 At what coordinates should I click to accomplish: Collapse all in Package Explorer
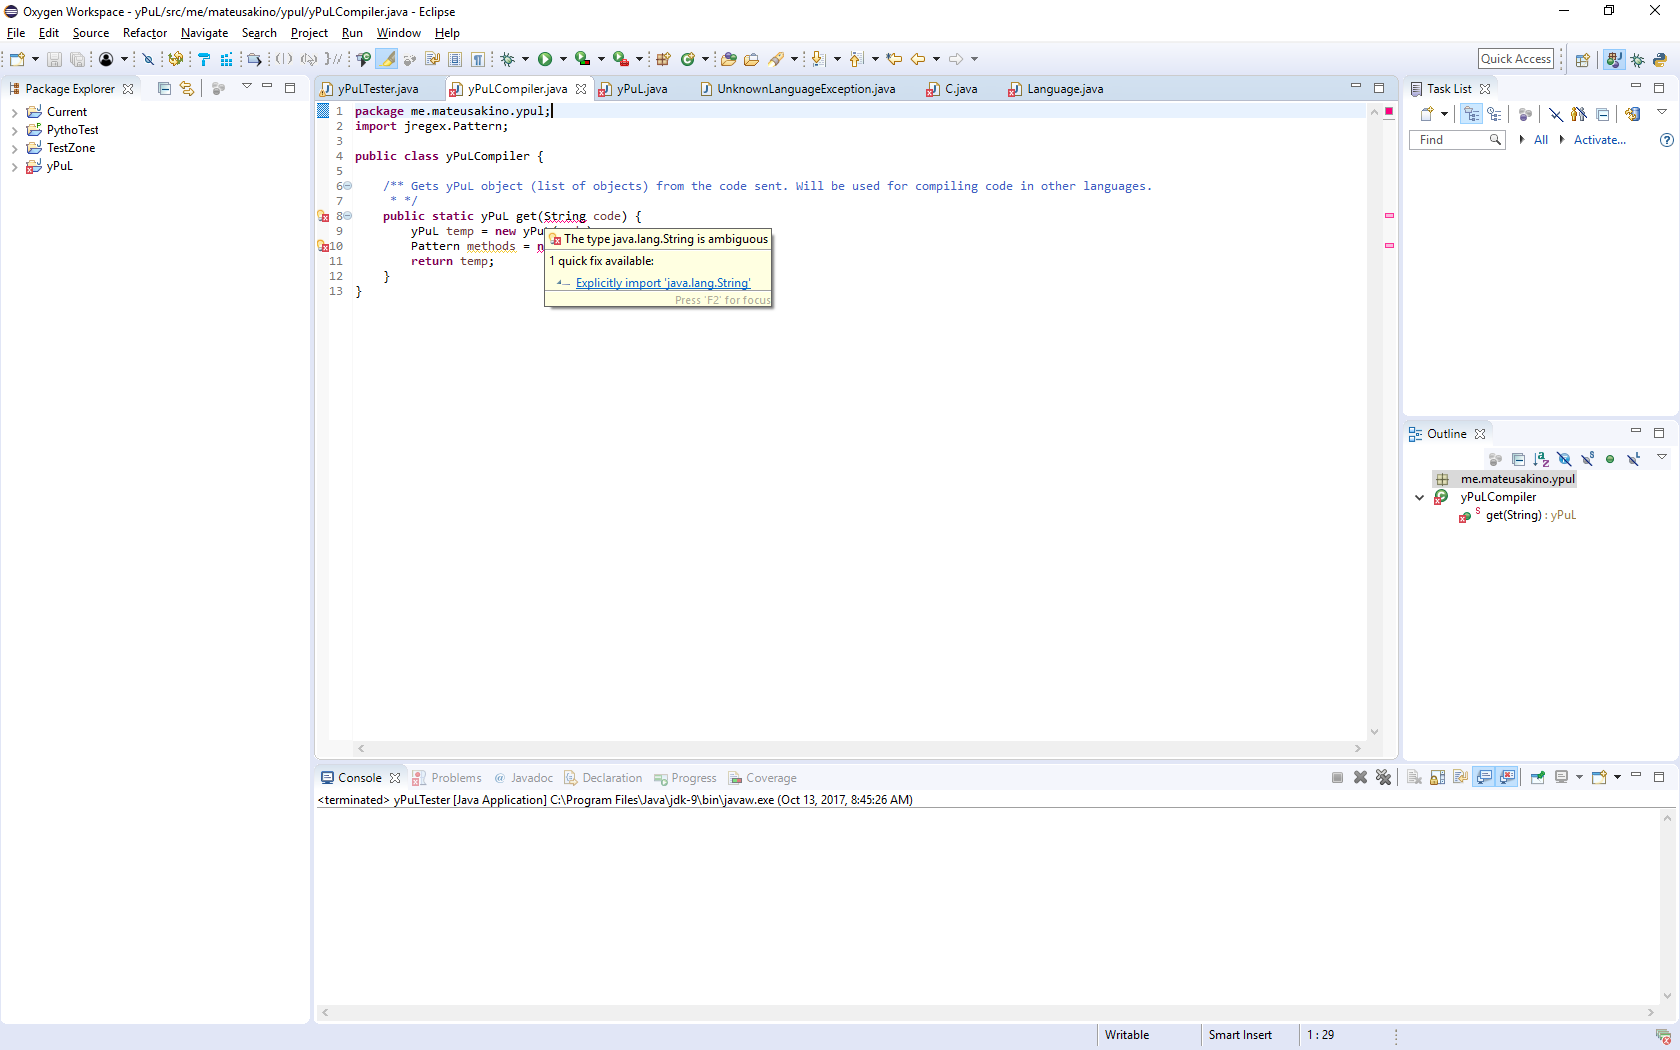(x=164, y=88)
